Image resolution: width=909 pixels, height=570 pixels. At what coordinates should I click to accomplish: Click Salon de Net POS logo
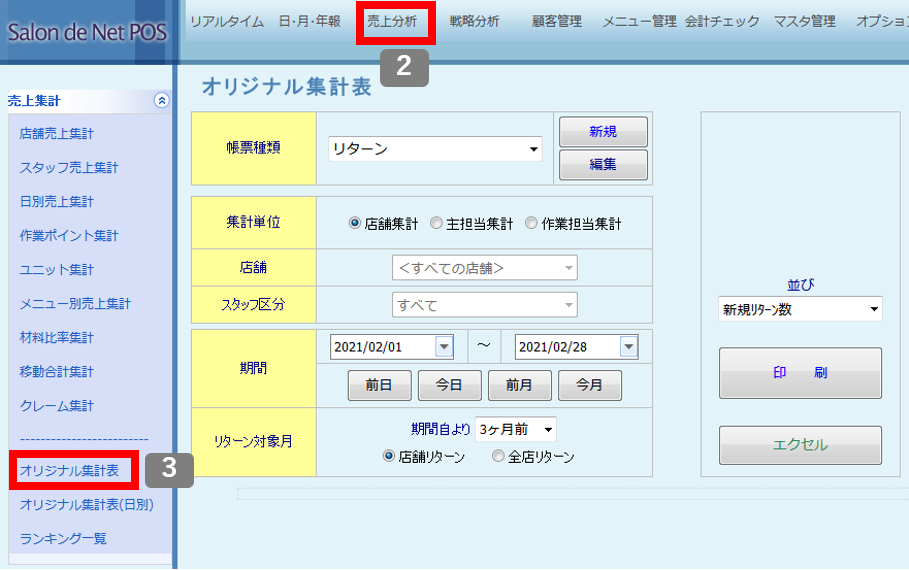tap(87, 32)
